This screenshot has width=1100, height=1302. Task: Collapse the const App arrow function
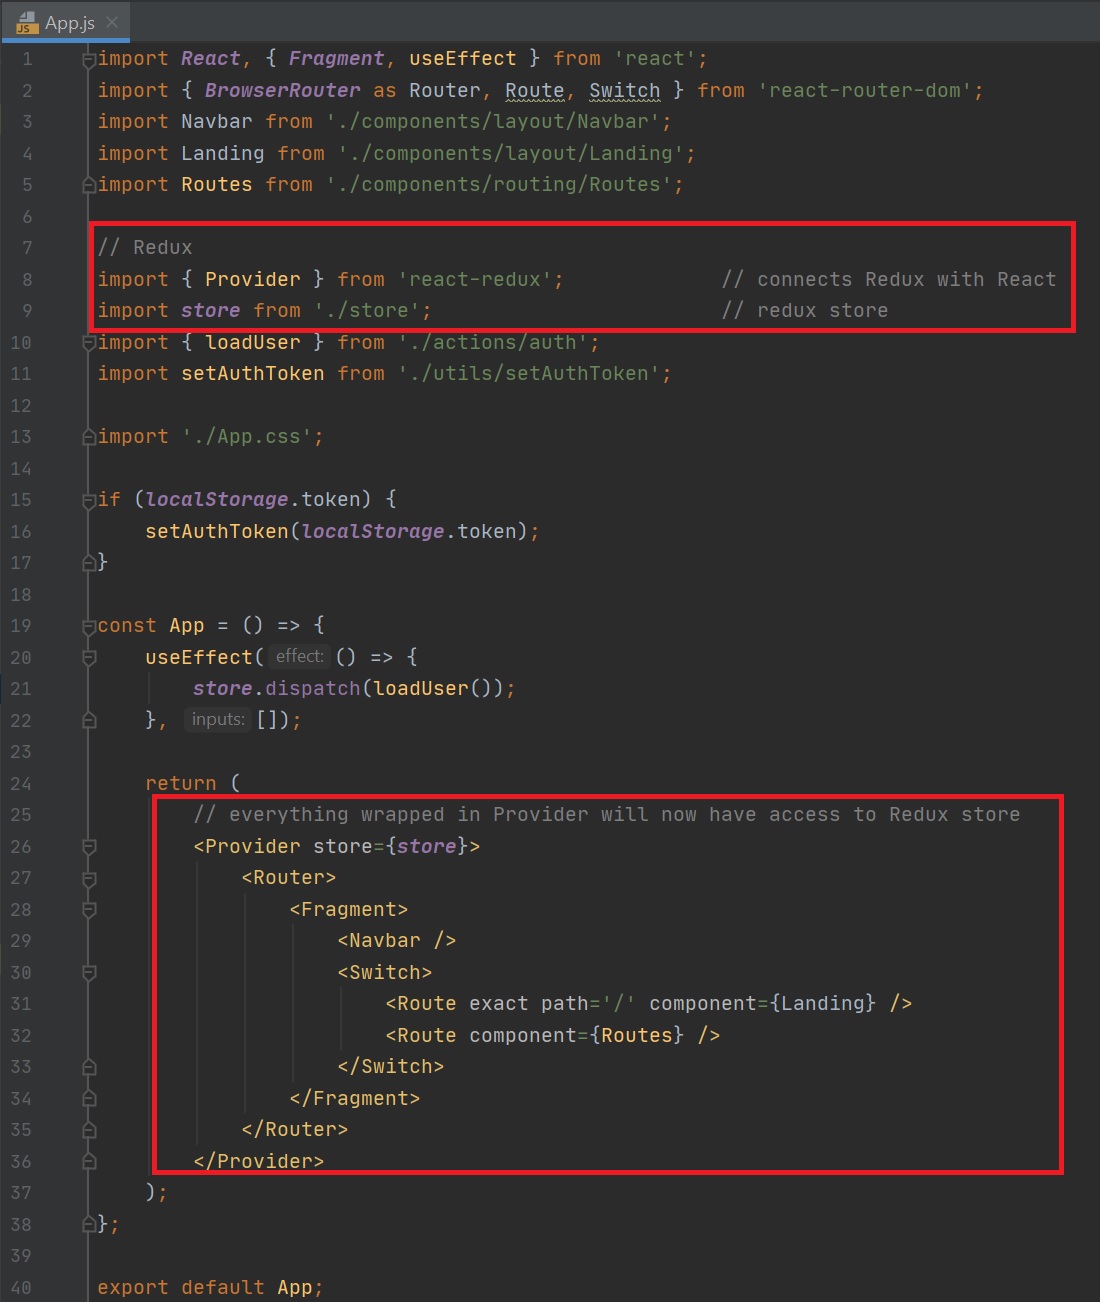[x=89, y=626]
